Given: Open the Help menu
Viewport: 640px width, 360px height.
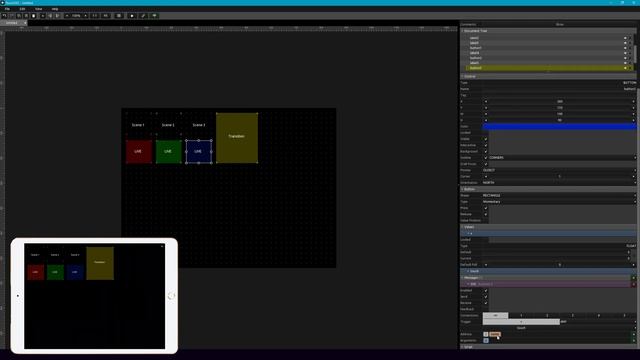Looking at the screenshot, I should tap(55, 9).
